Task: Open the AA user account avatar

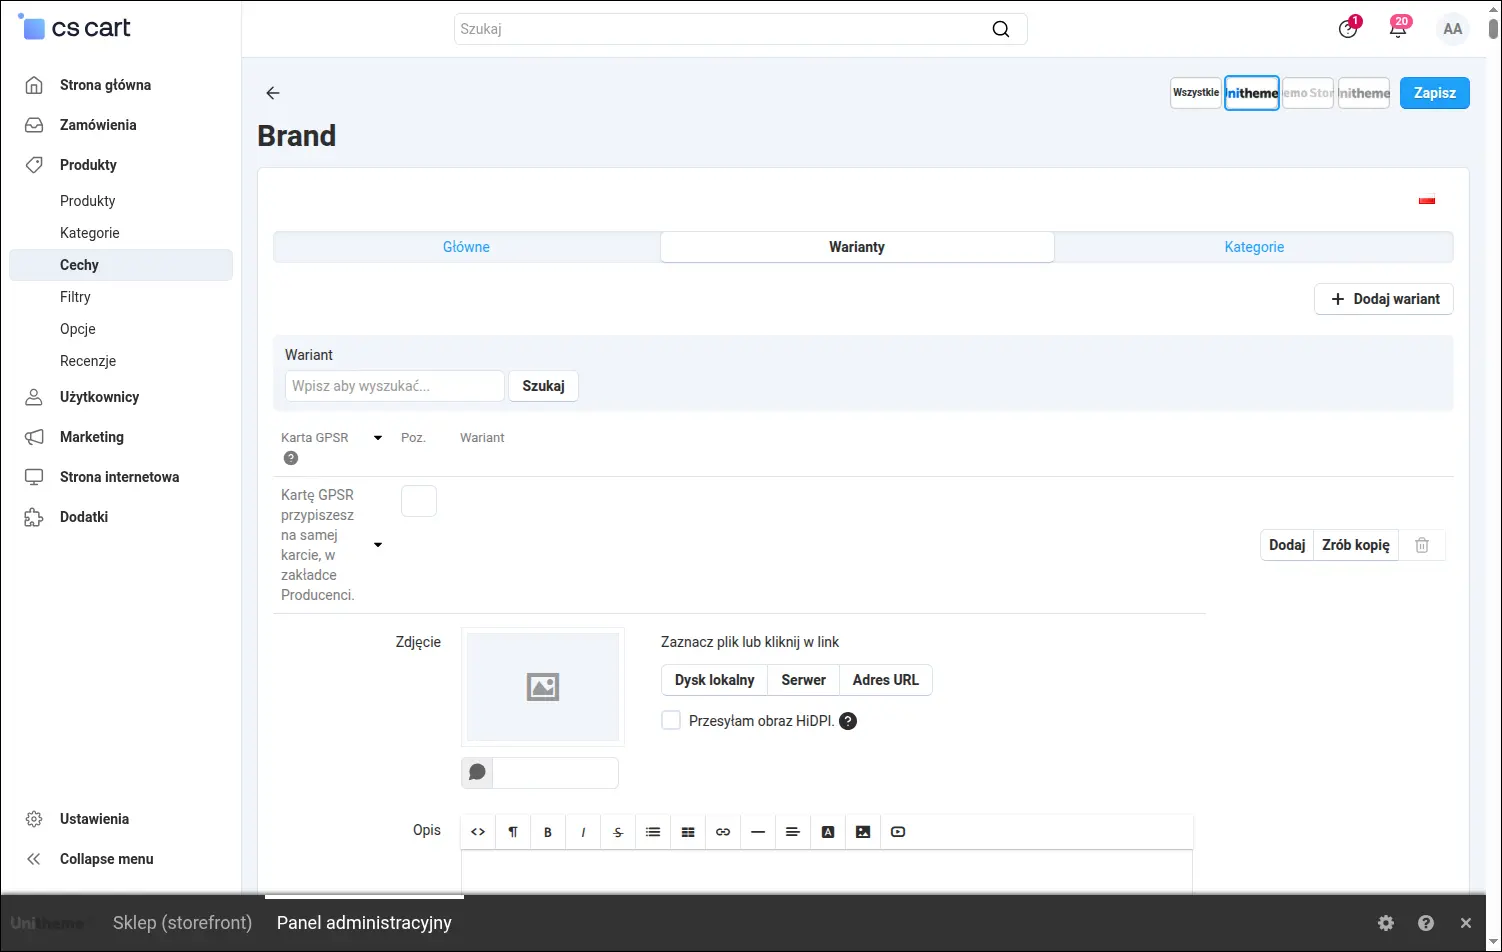Action: click(x=1453, y=29)
